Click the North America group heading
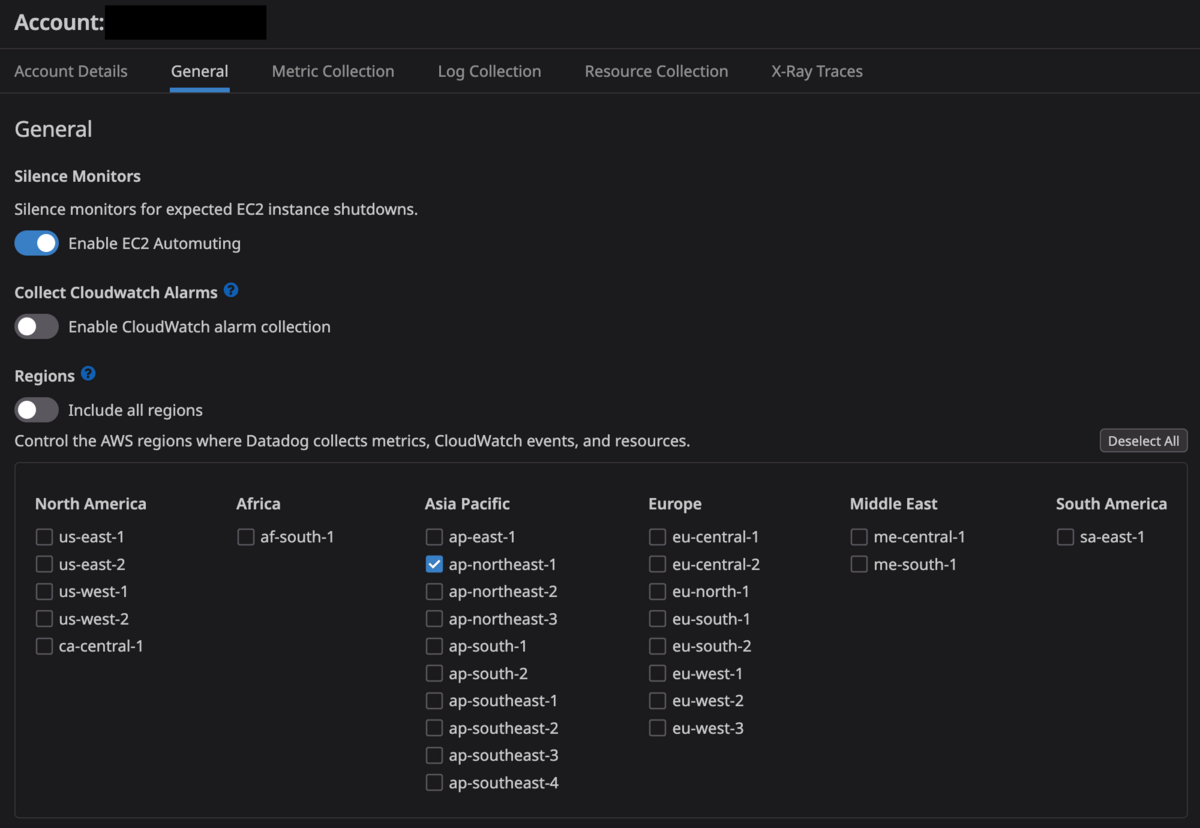The image size is (1200, 828). pos(91,504)
